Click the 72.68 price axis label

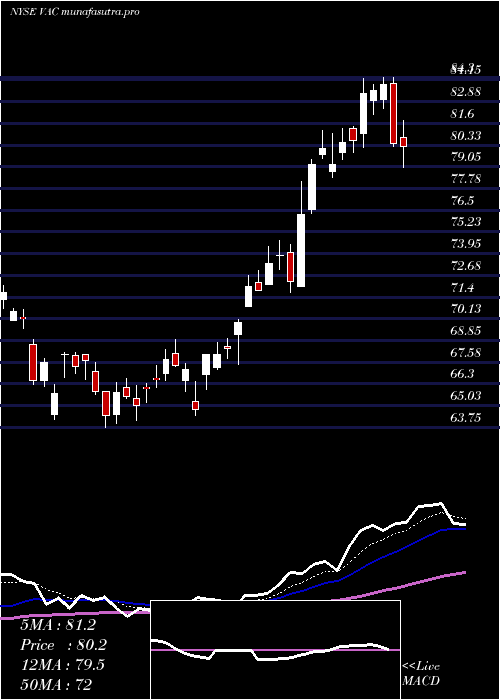466,266
